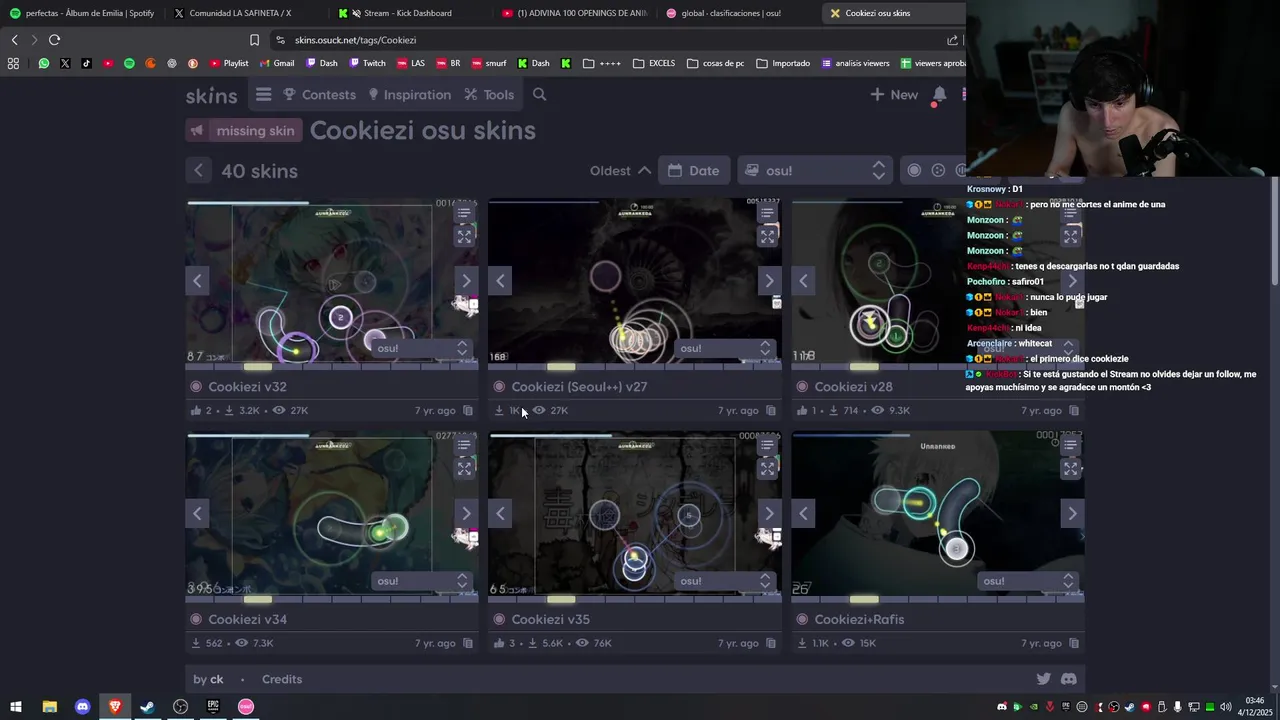Open osu! mode selector on Cookiezi+Rafis preview

point(1028,581)
